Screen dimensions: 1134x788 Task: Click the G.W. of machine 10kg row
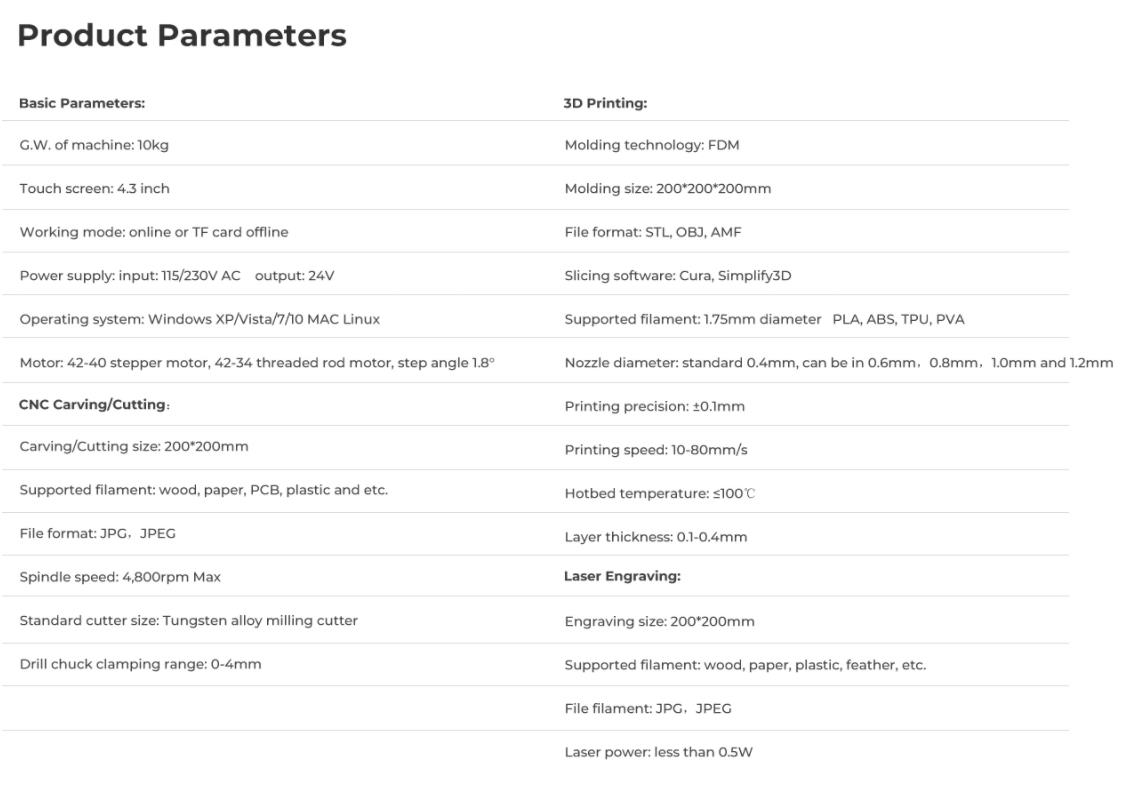point(94,145)
